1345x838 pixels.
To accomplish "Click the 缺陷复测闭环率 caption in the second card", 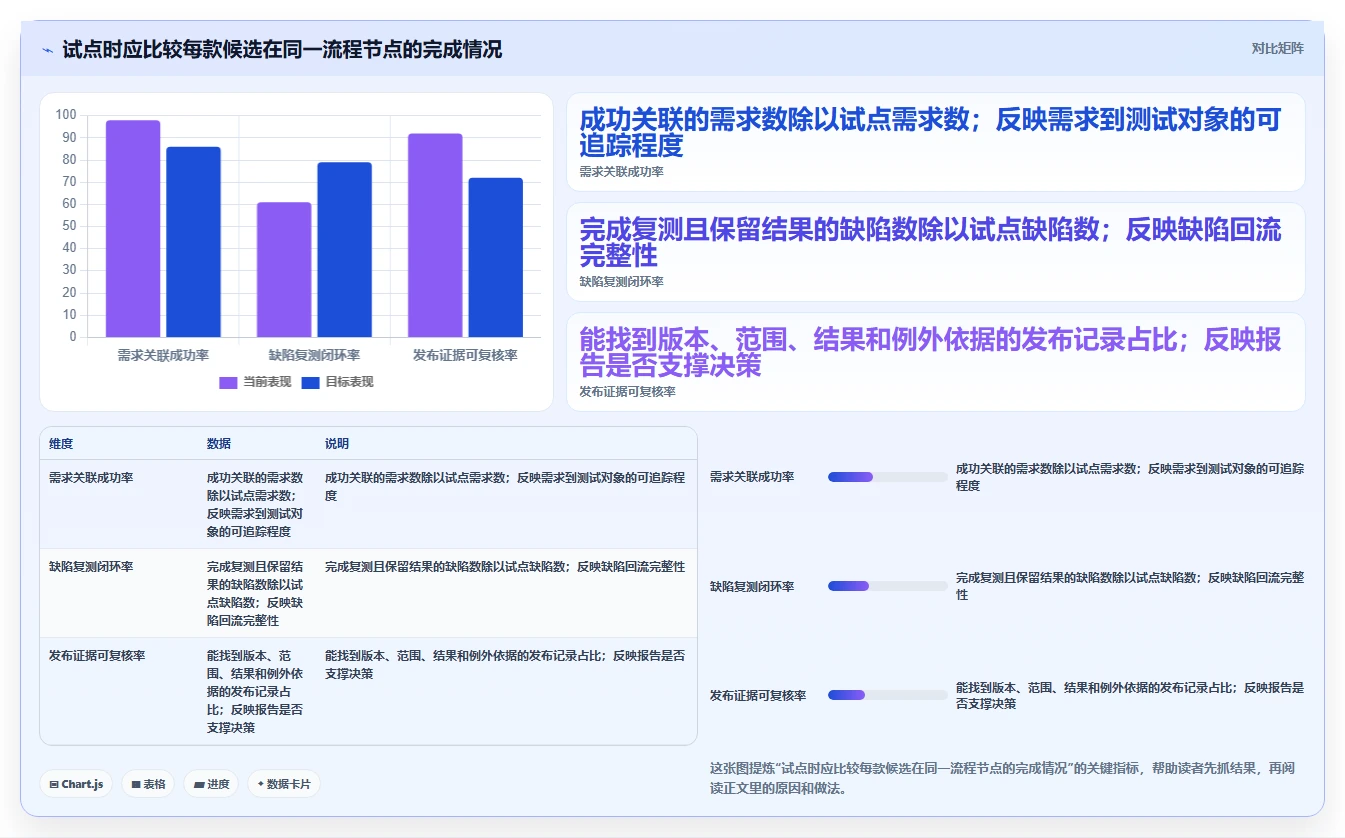I will (621, 282).
